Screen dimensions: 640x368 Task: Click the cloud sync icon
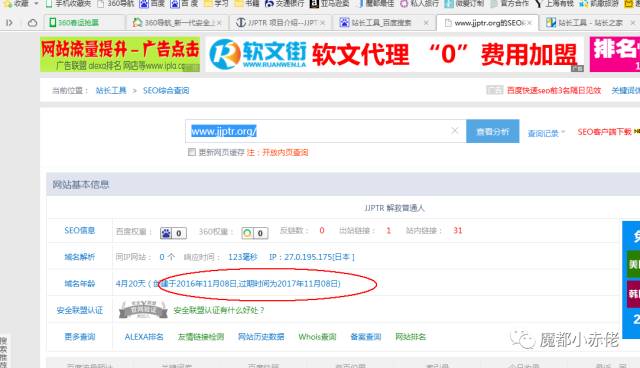pos(32,23)
